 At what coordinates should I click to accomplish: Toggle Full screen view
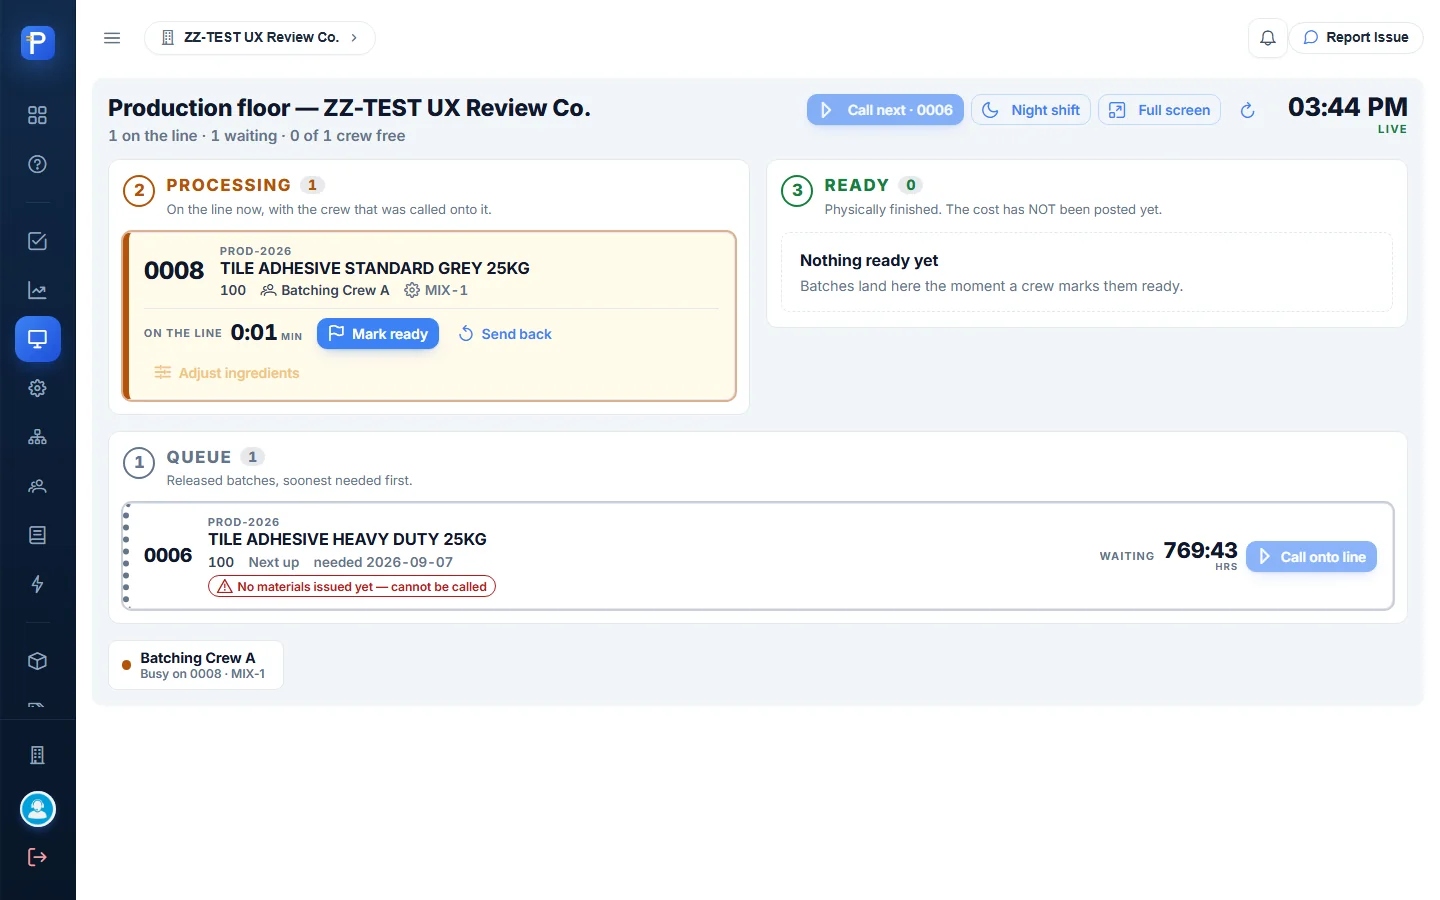click(x=1160, y=110)
